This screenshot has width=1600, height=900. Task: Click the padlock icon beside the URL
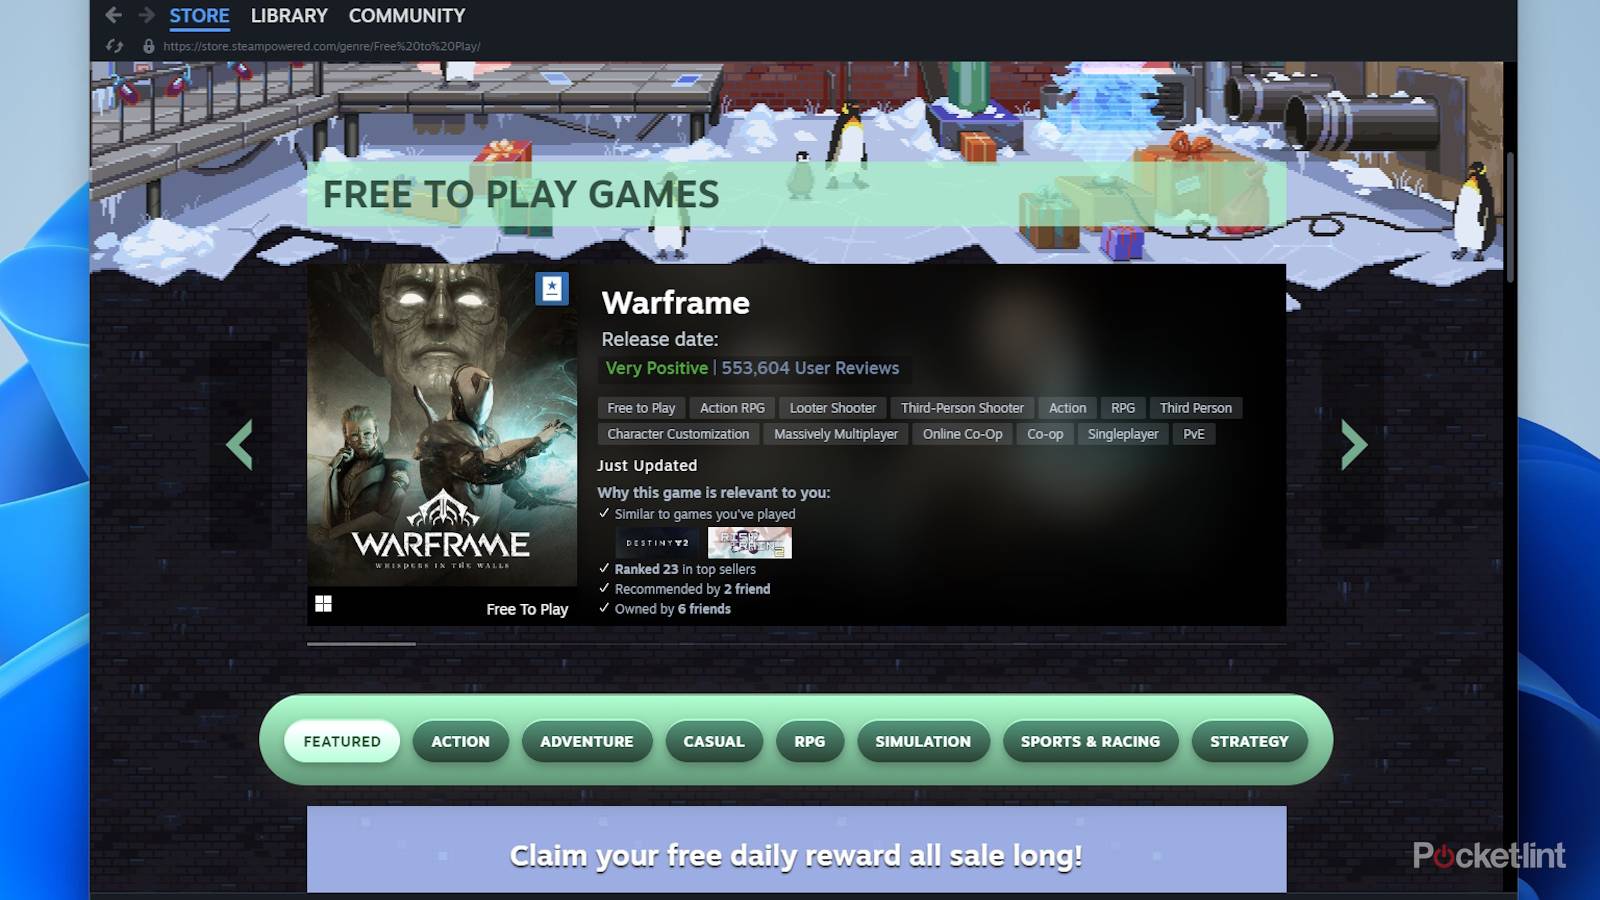coord(148,46)
